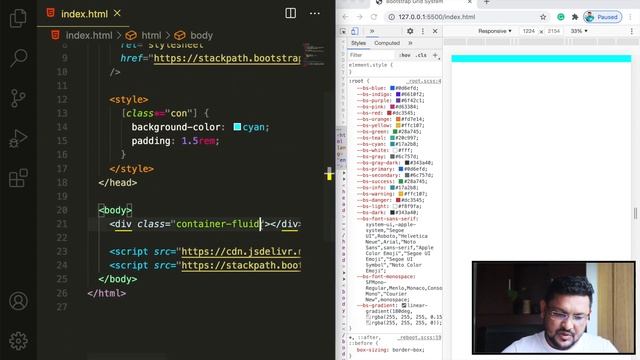
Task: Focus the Styles Filter field
Action: (371, 55)
